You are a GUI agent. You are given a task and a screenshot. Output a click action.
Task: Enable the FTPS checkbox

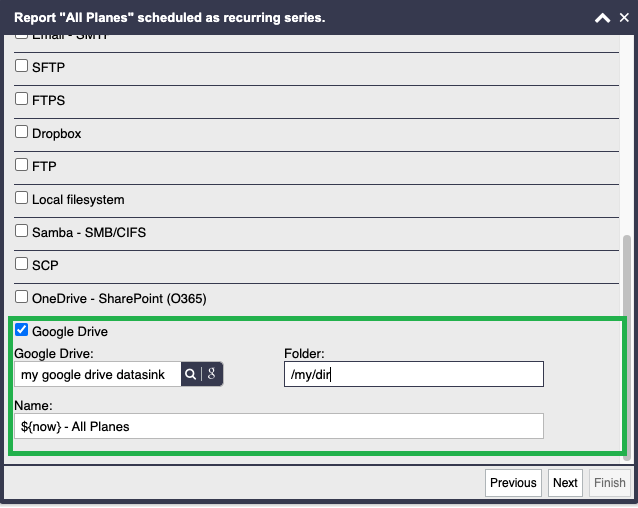tap(21, 99)
